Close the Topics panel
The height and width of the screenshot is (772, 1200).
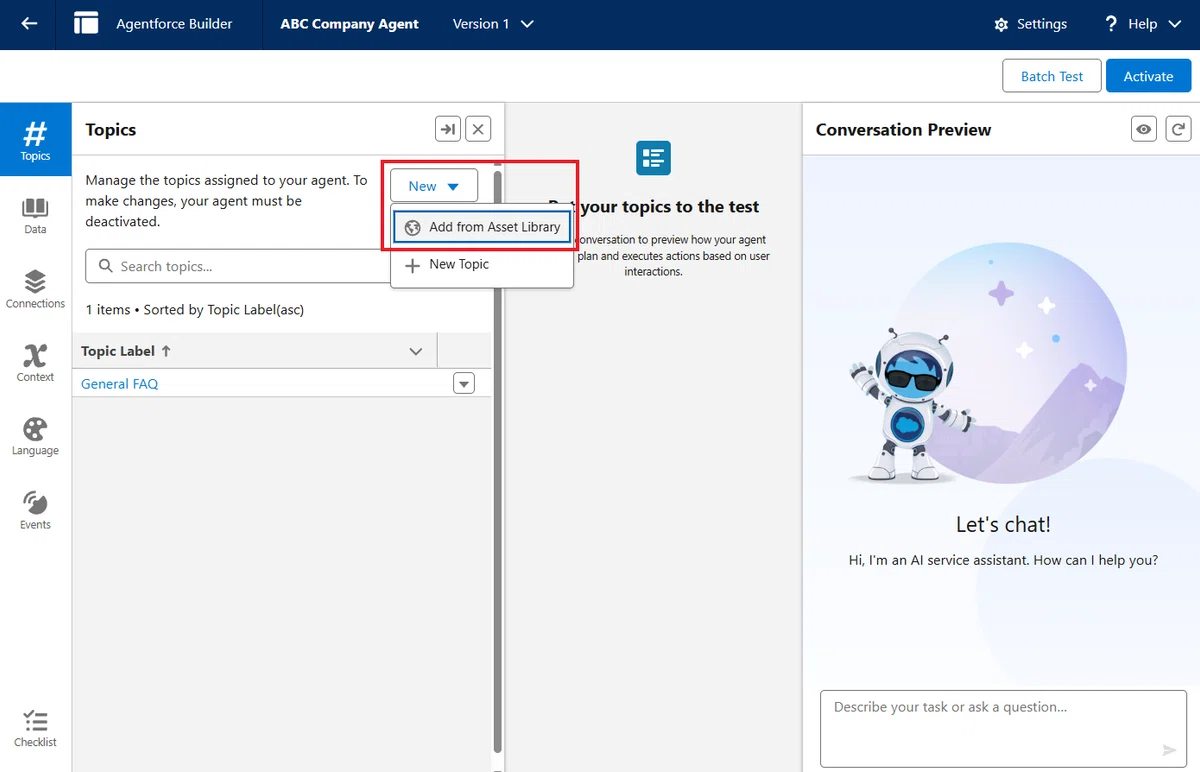tap(479, 129)
